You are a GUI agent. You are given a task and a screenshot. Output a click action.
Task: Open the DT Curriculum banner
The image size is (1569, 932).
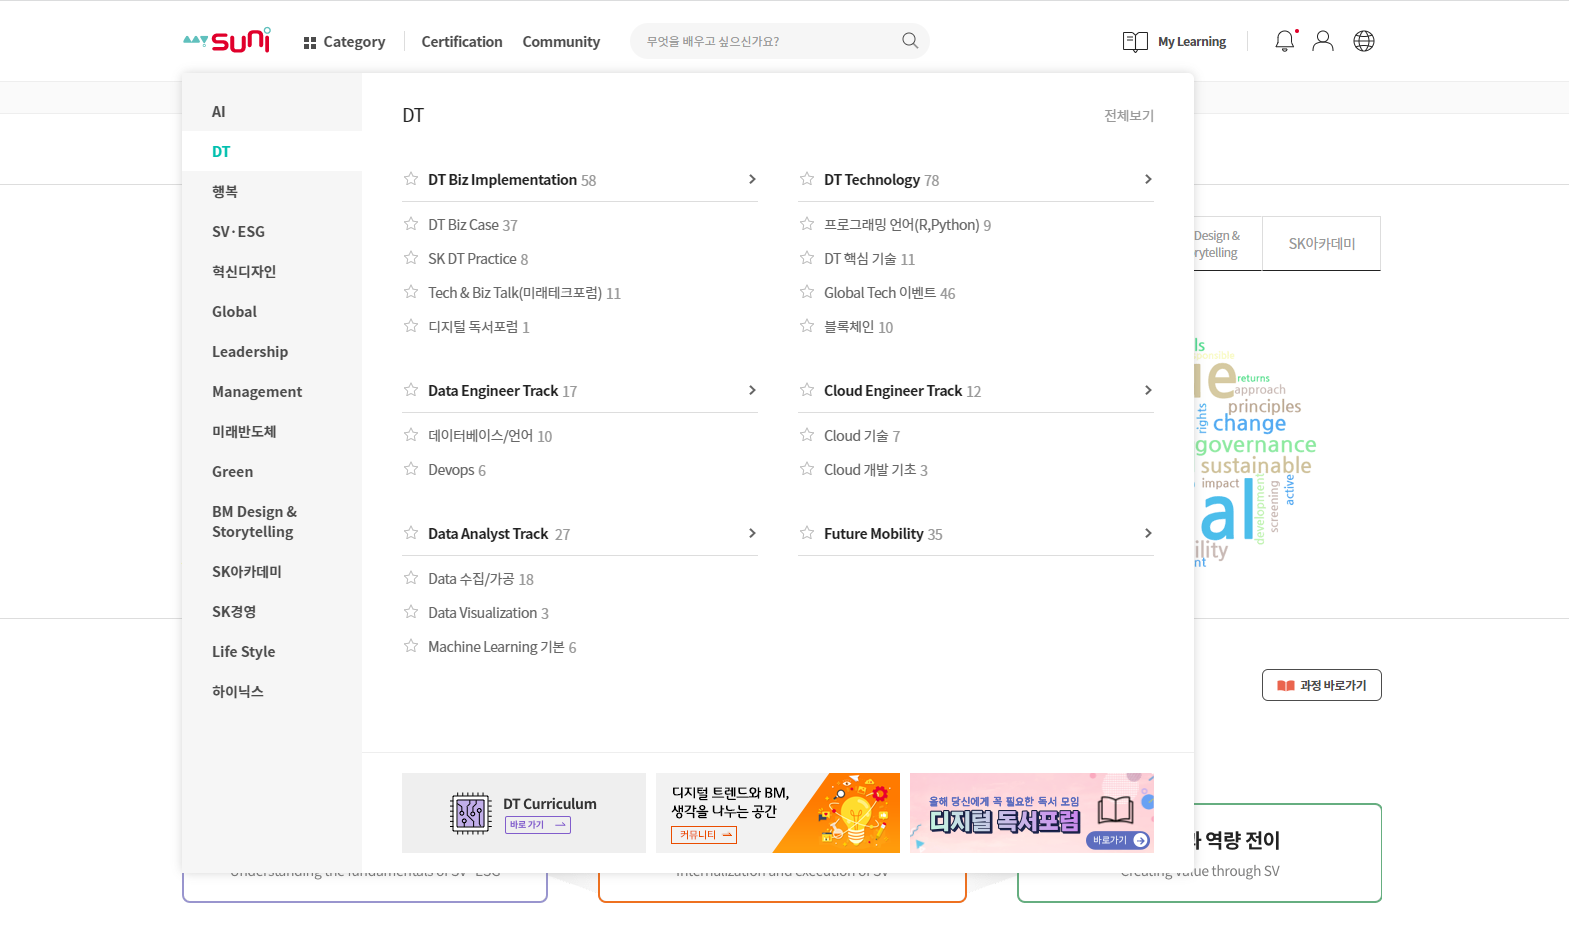click(x=524, y=813)
